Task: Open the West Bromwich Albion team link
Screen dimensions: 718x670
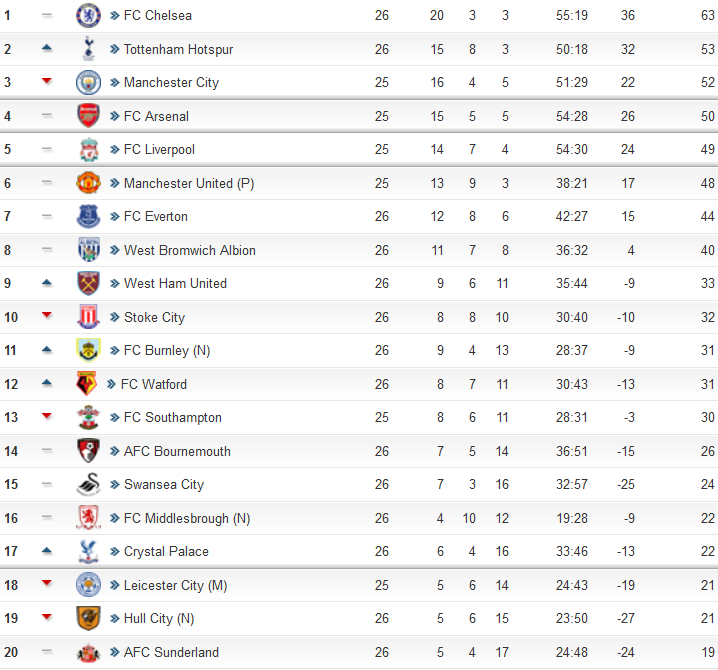Action: pos(190,251)
